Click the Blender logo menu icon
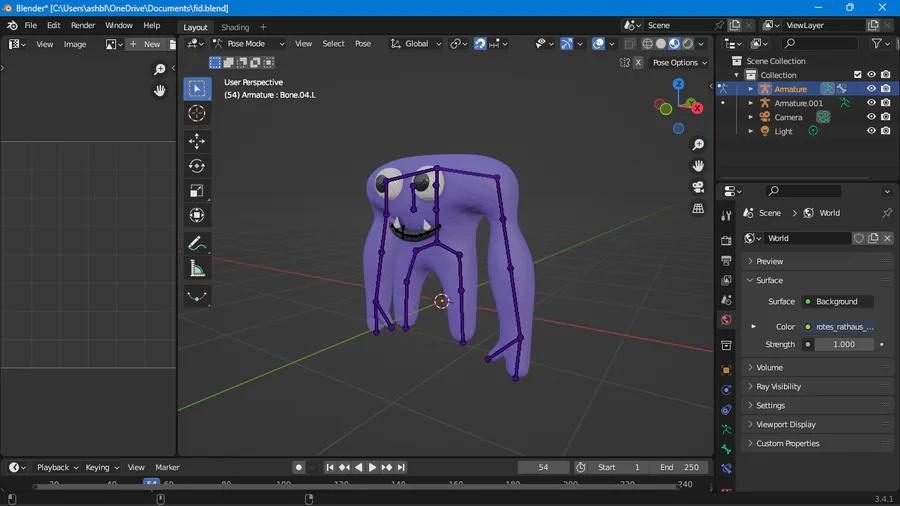900x506 pixels. click(12, 25)
